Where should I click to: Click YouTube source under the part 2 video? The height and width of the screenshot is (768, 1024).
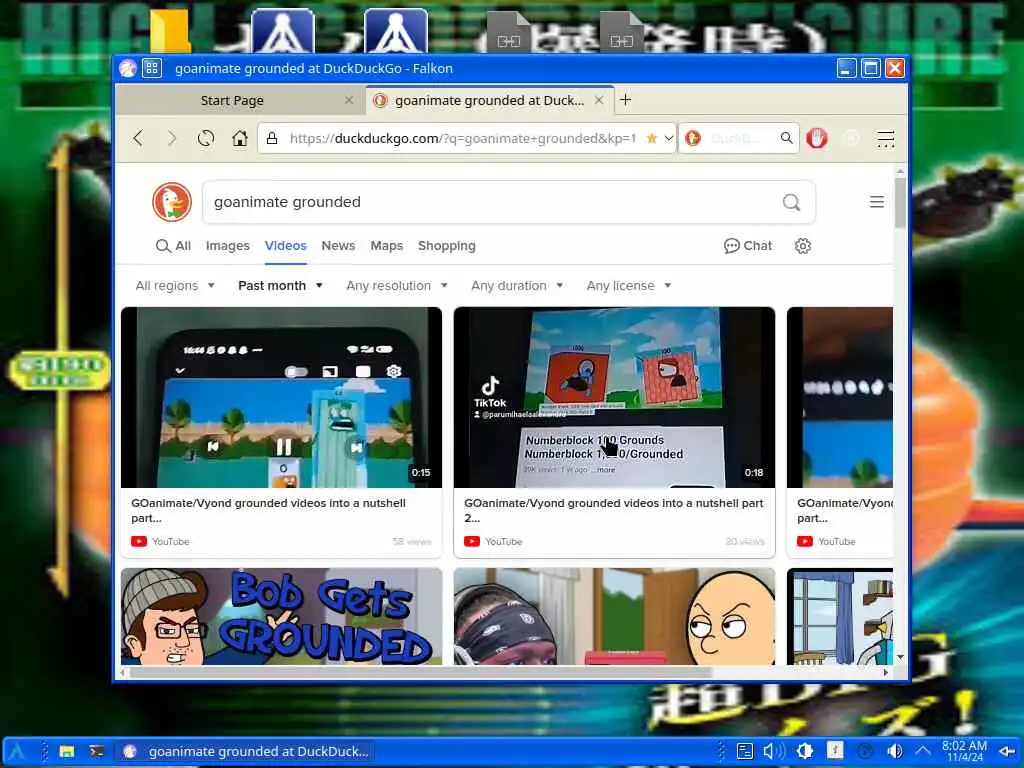click(494, 541)
